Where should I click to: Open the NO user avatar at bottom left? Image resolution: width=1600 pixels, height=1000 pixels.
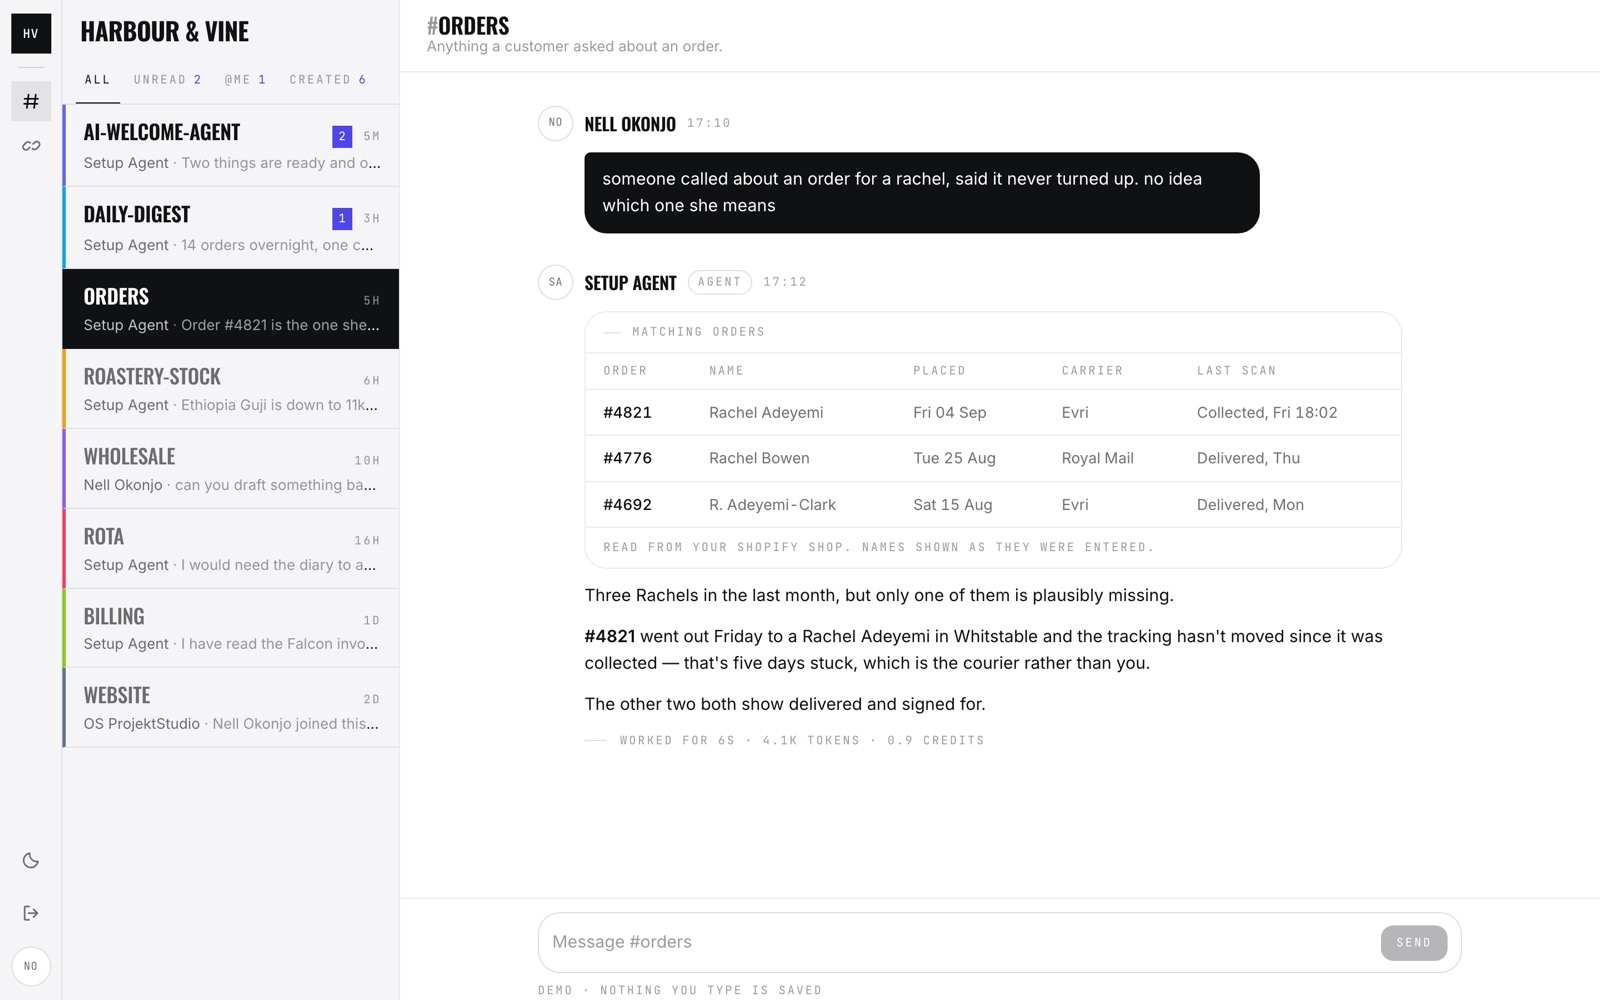[31, 966]
